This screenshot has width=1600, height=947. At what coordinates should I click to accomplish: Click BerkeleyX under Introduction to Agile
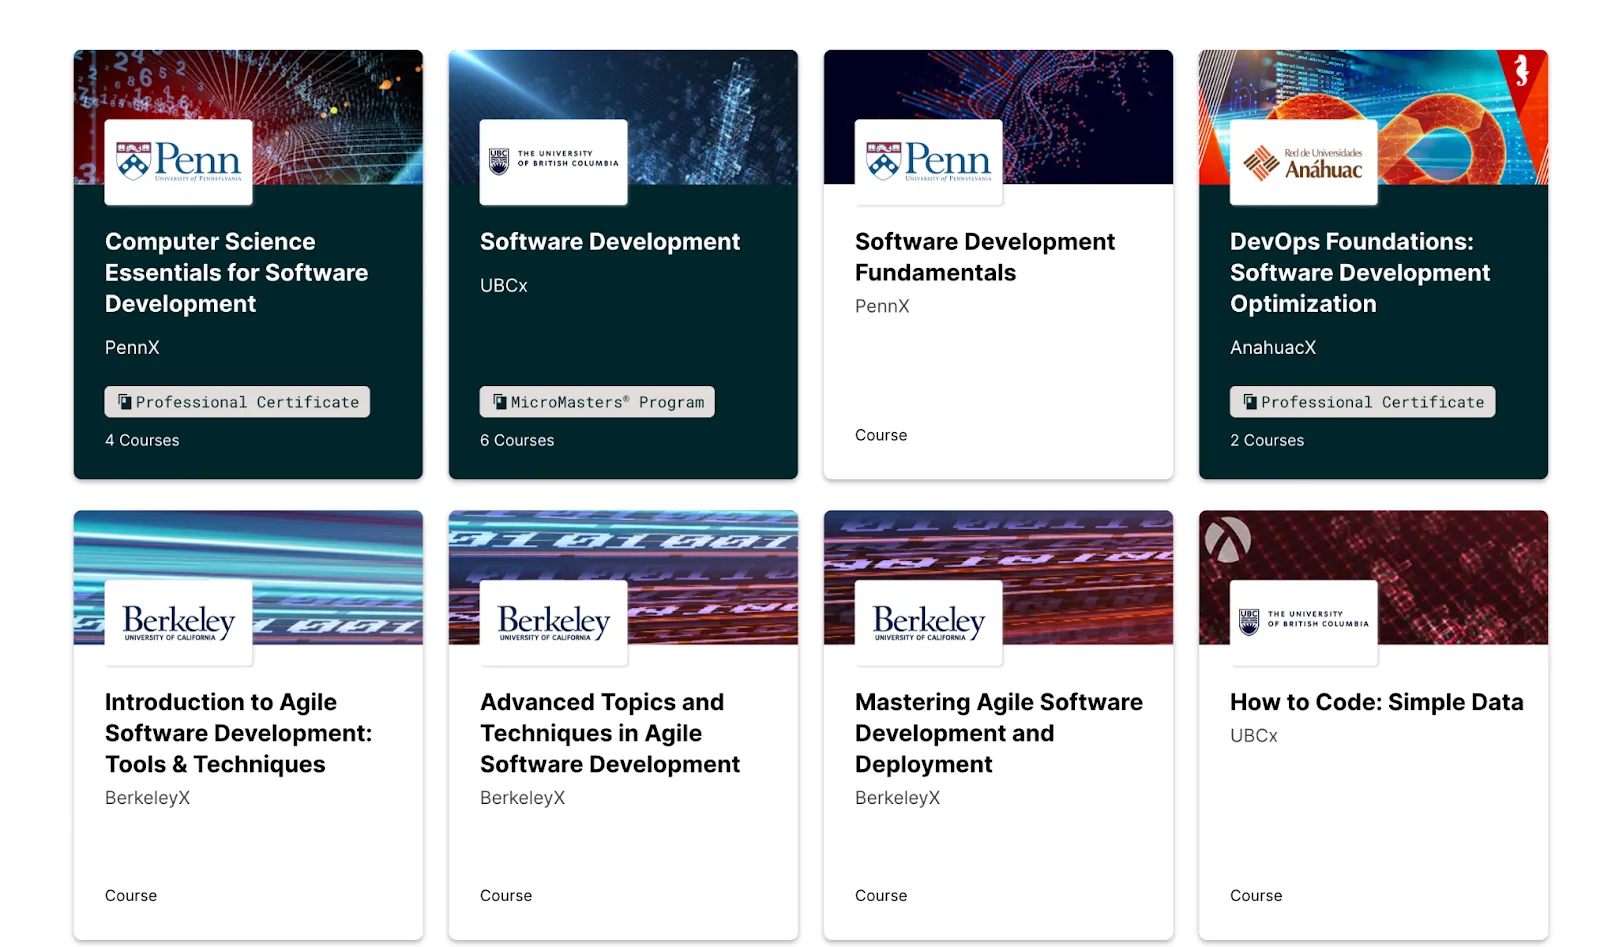147,798
